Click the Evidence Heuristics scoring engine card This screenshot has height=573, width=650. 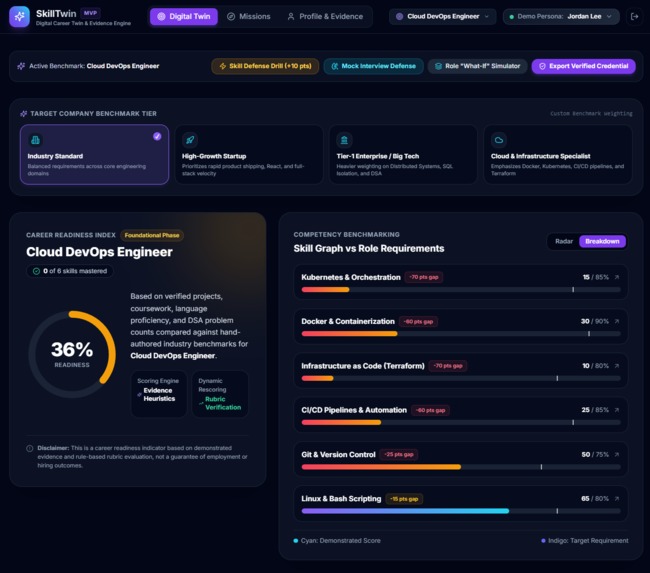(159, 393)
